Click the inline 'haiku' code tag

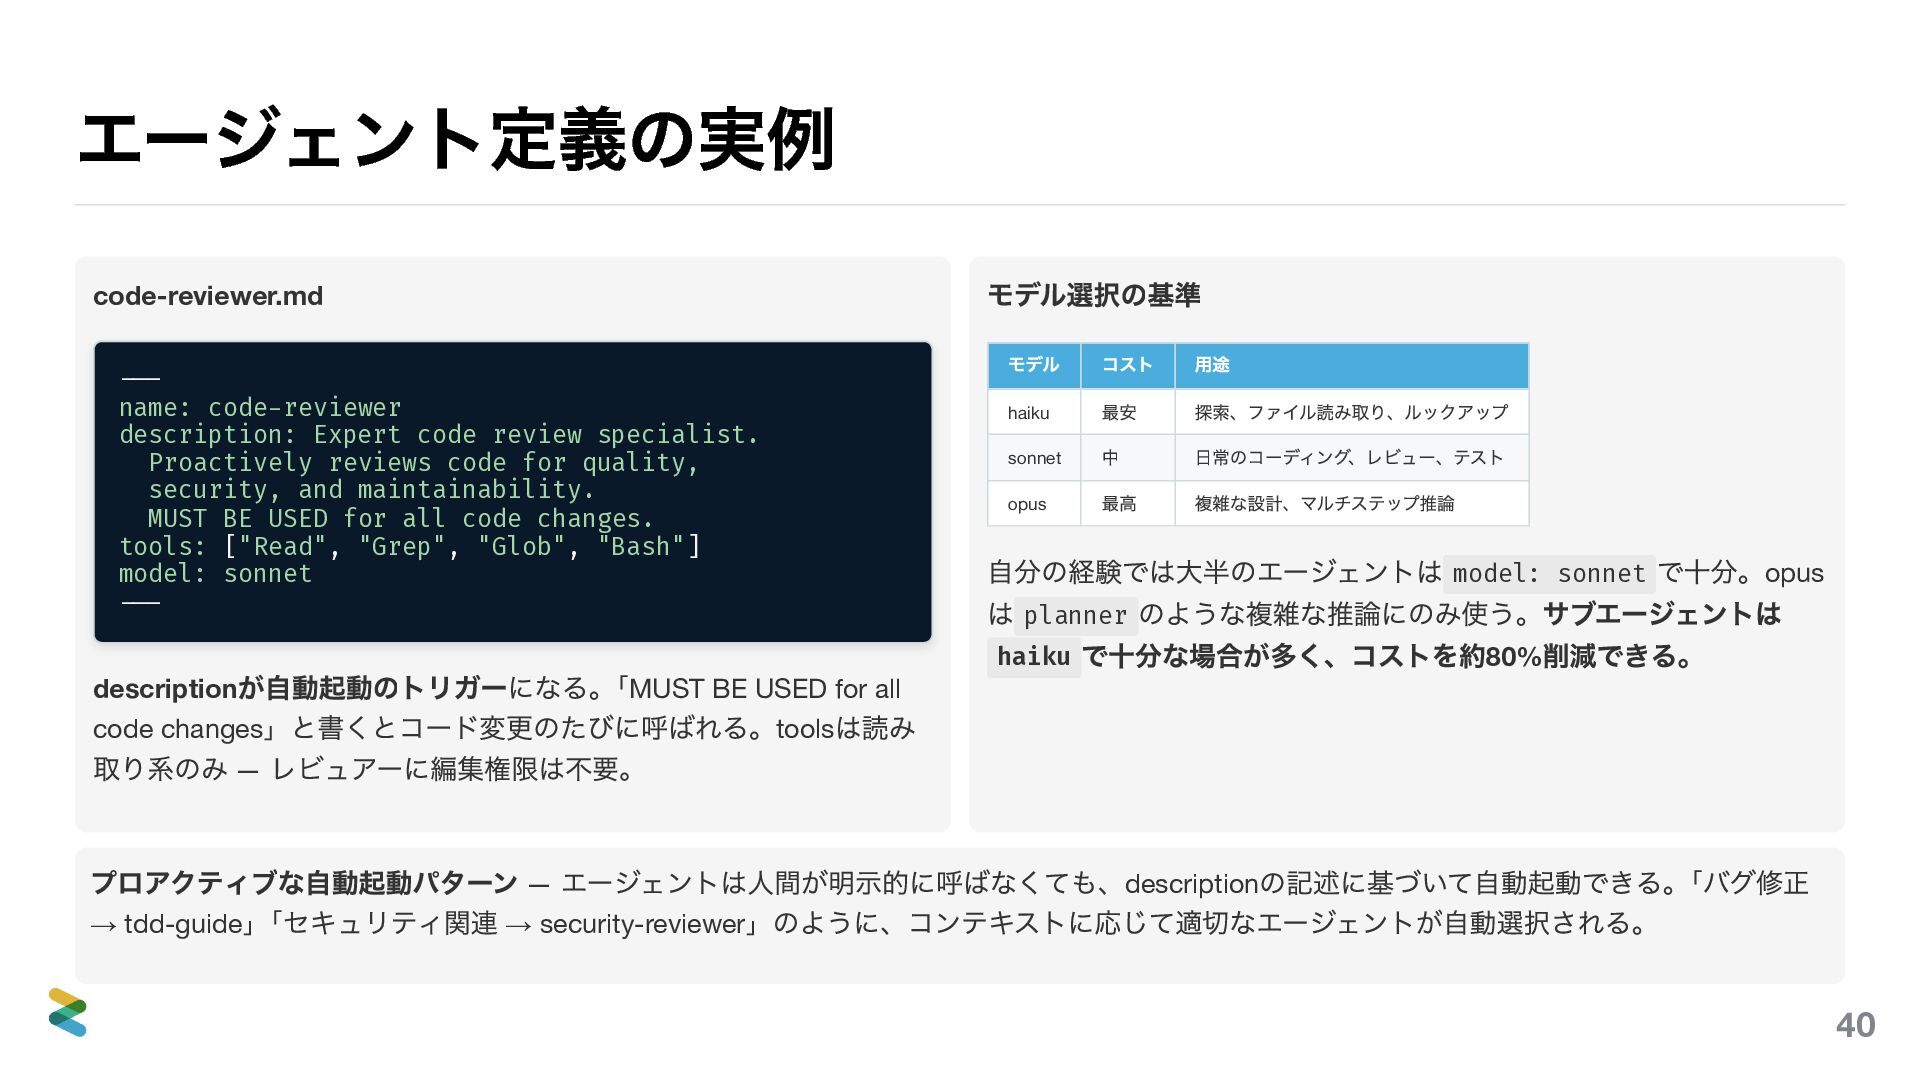pyautogui.click(x=1033, y=657)
